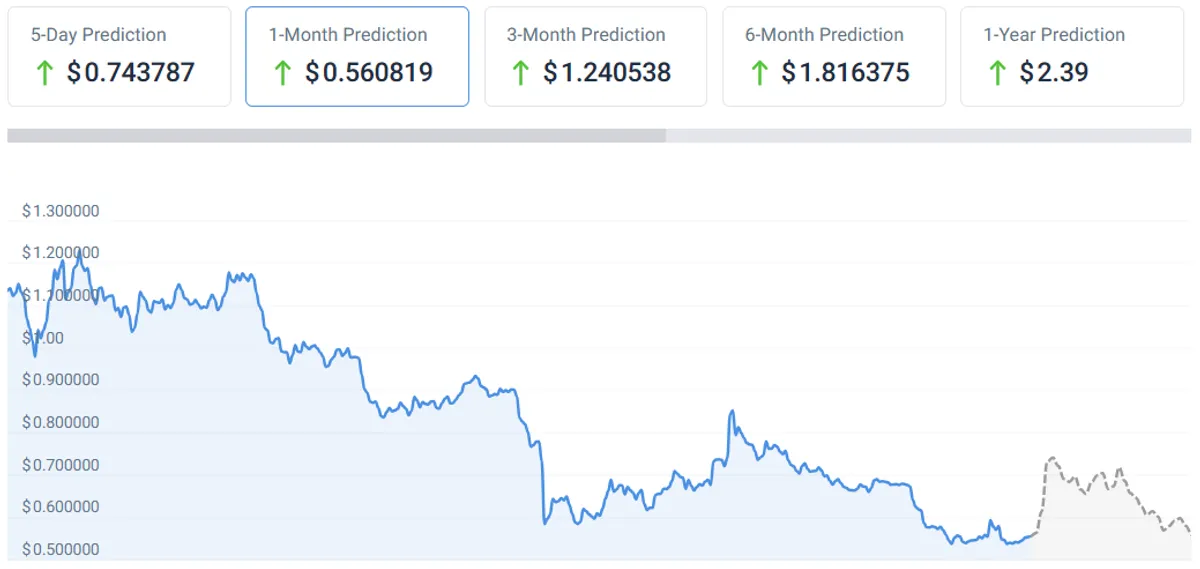
Task: Switch to the 6-Month Prediction card
Action: pyautogui.click(x=833, y=56)
